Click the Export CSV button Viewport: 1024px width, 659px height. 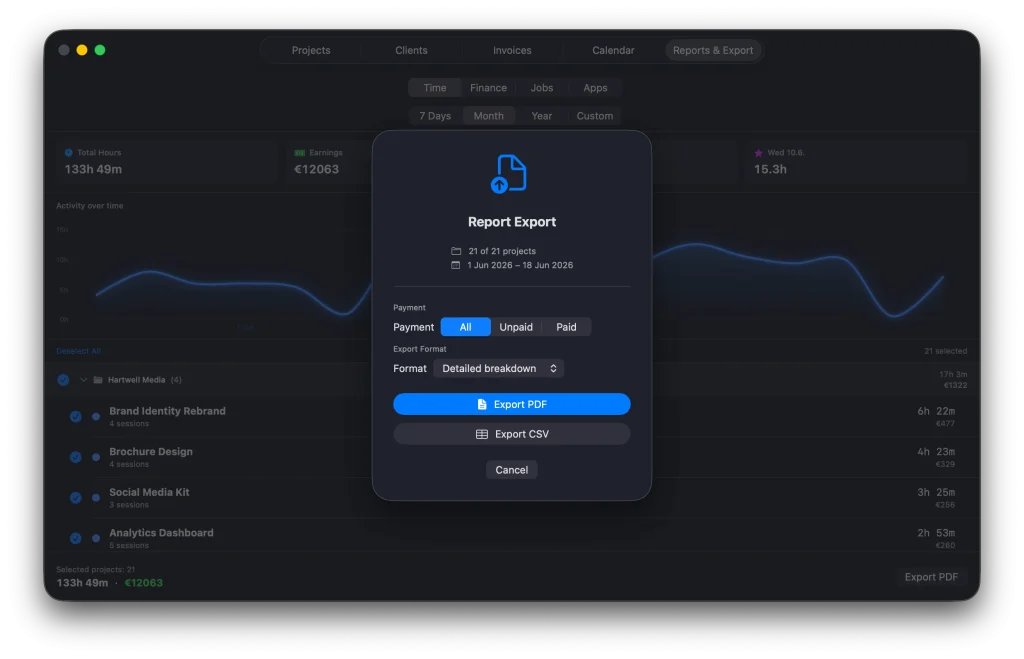click(512, 434)
